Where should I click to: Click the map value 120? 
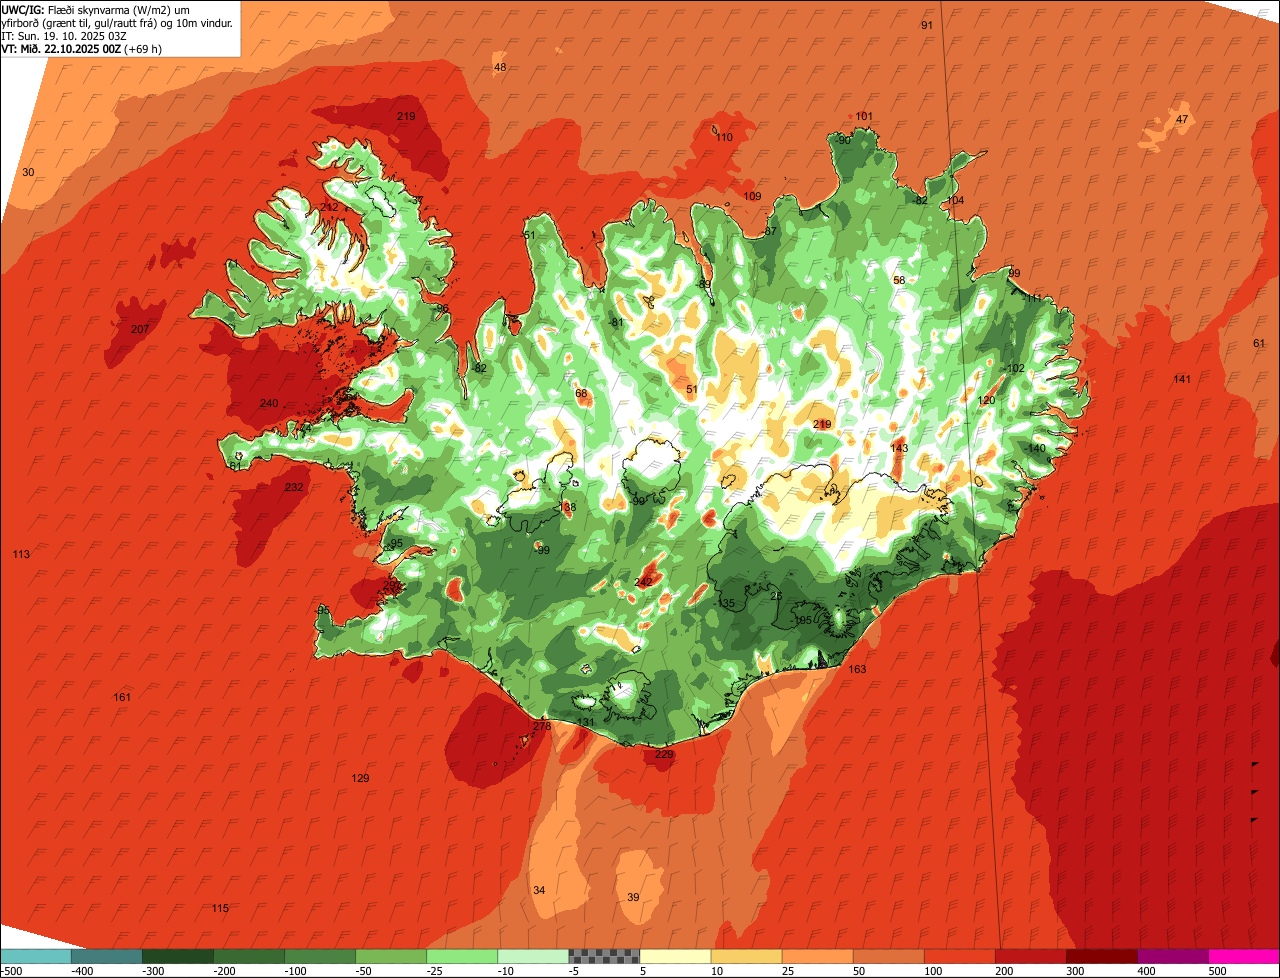[x=986, y=400]
